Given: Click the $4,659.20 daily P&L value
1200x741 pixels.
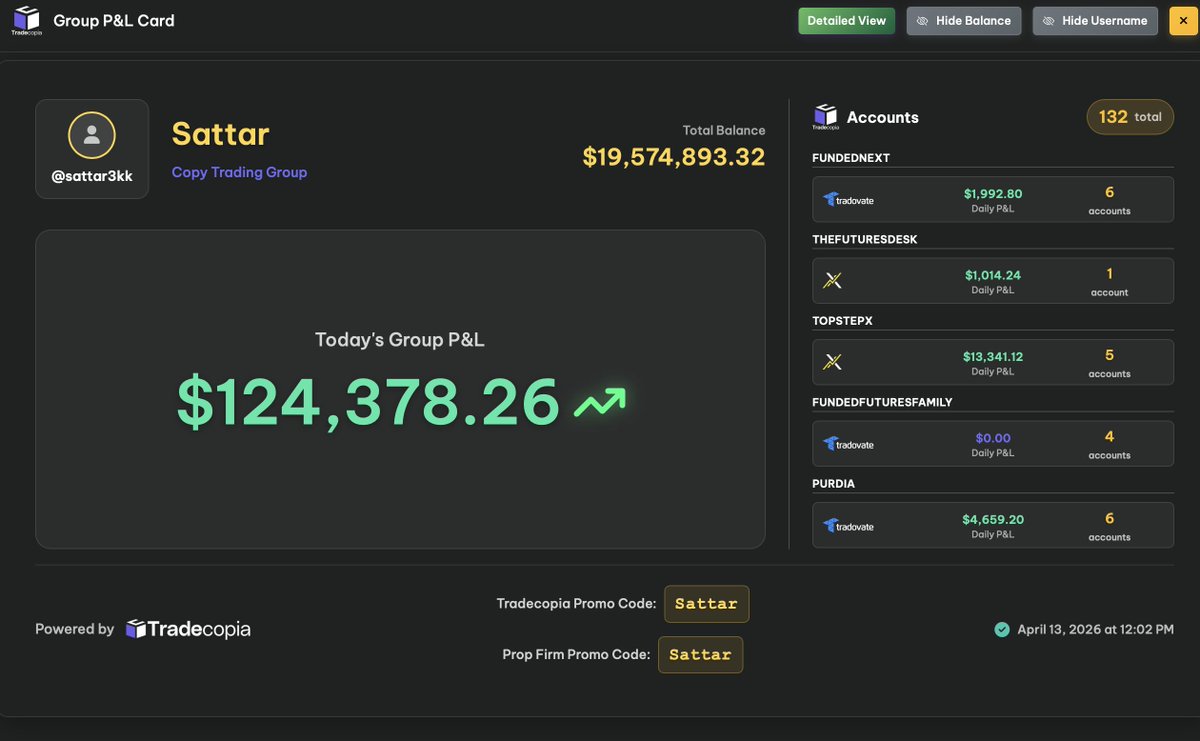Looking at the screenshot, I should coord(993,520).
